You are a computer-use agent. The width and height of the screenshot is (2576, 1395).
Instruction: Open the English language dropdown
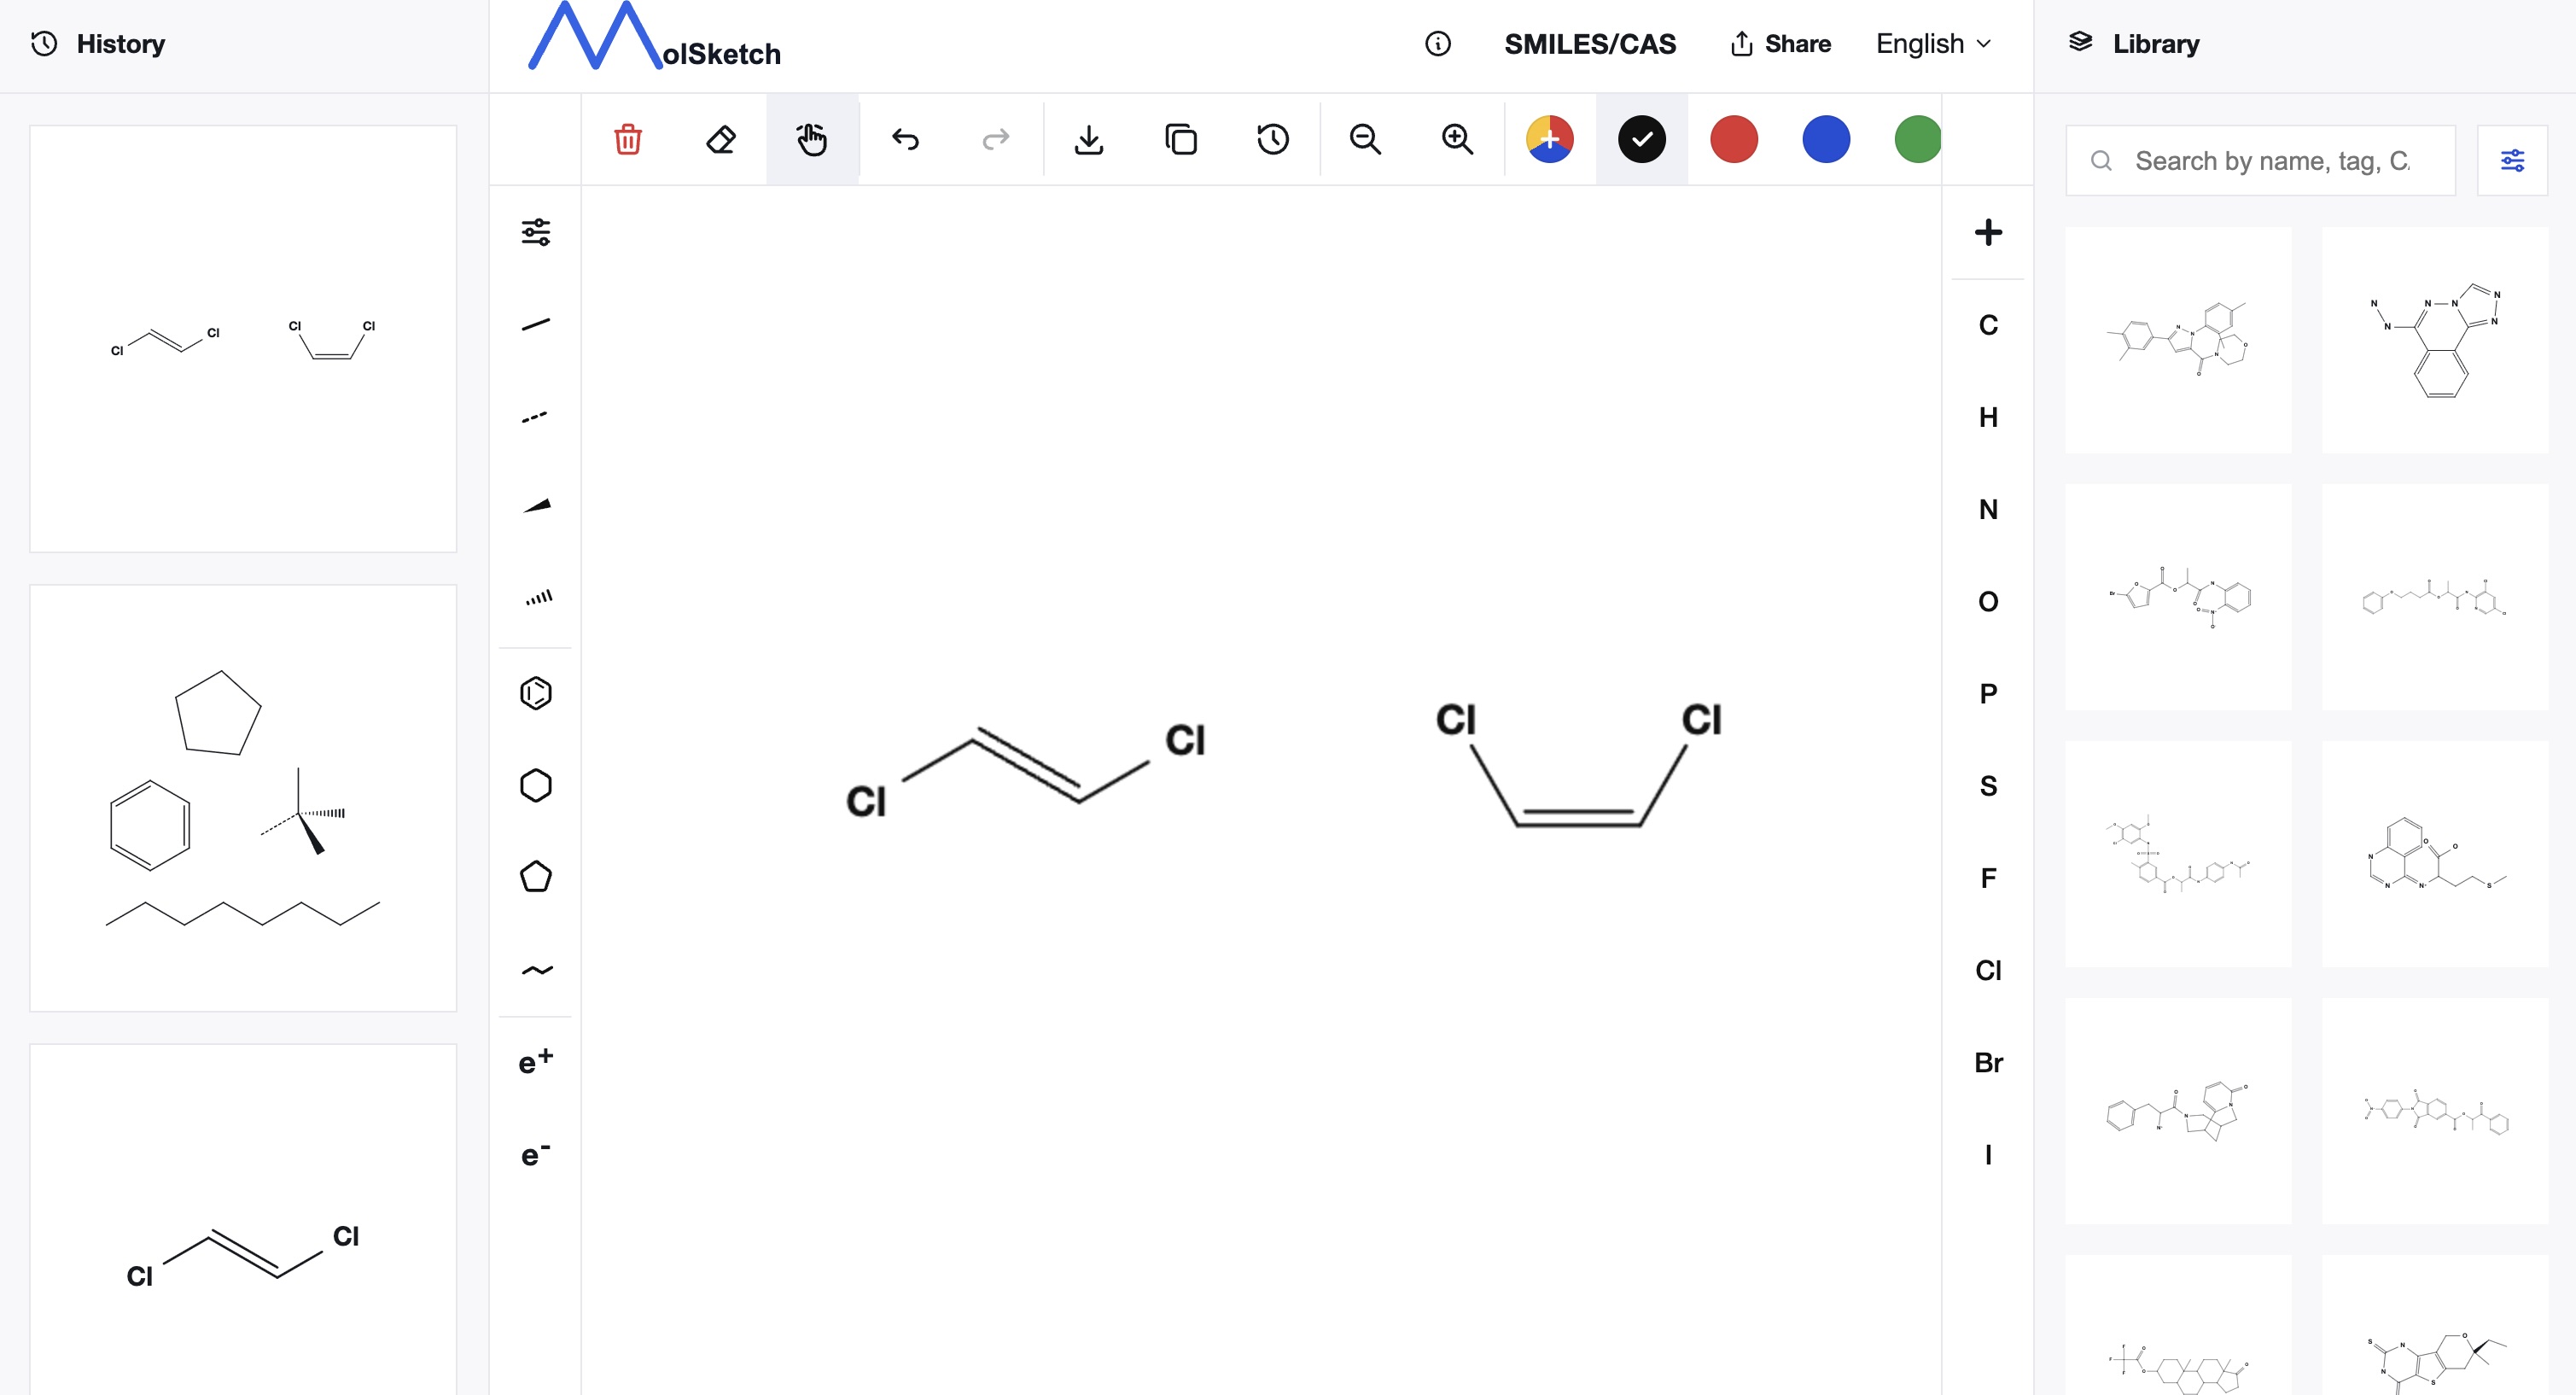(x=1933, y=44)
